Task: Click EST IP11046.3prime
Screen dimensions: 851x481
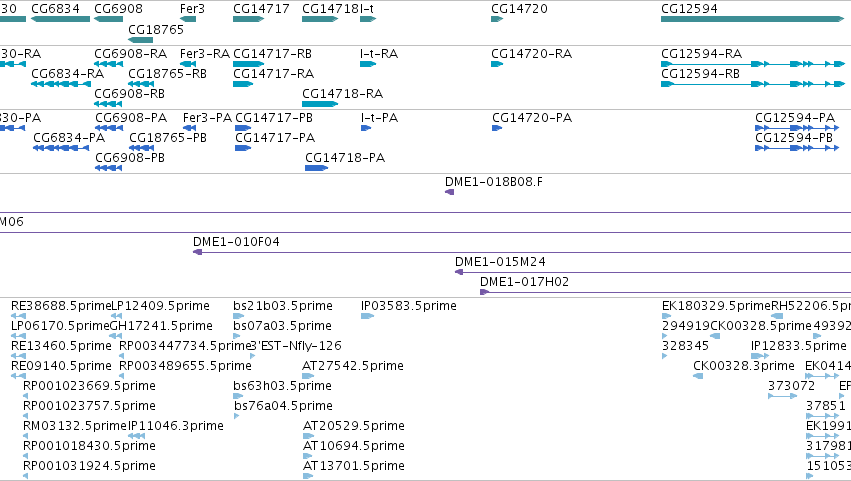Action: (176, 427)
